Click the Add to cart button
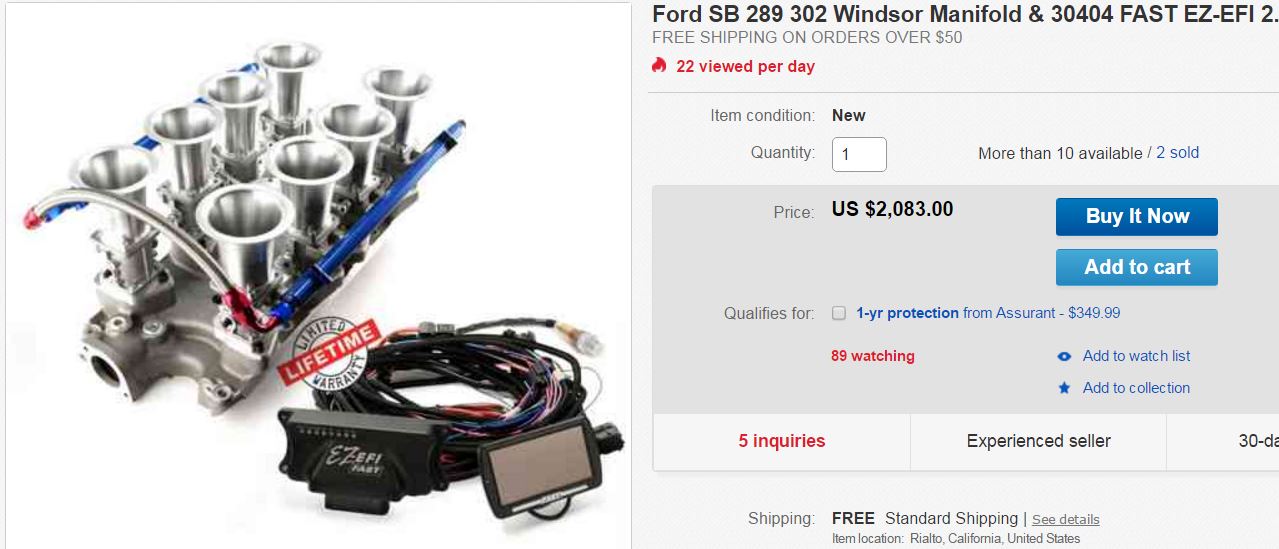 click(x=1137, y=267)
